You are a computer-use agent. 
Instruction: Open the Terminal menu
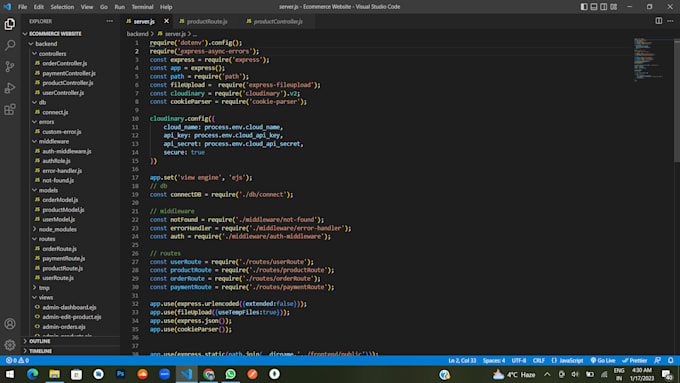(142, 7)
